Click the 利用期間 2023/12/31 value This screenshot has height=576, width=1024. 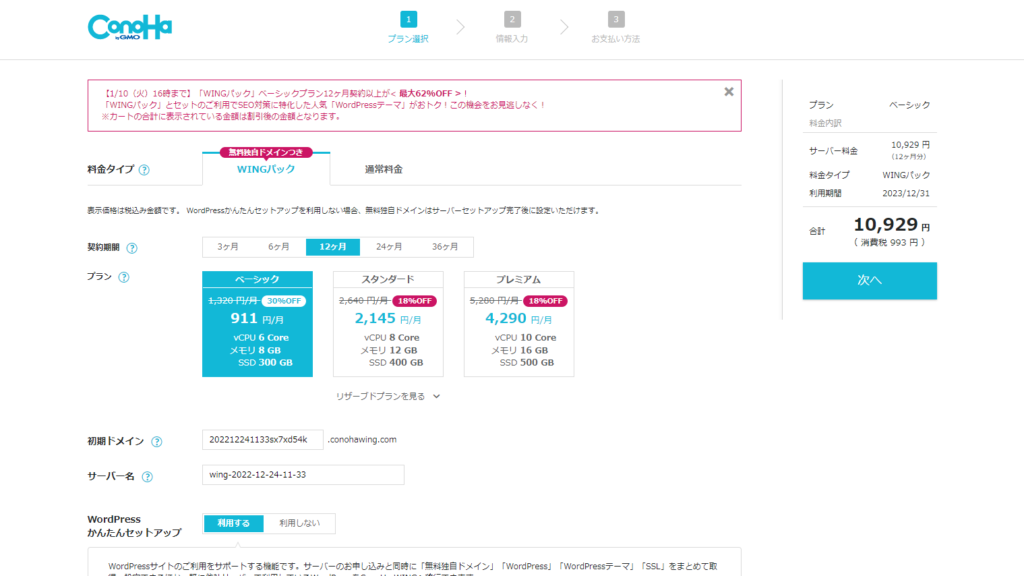point(906,193)
